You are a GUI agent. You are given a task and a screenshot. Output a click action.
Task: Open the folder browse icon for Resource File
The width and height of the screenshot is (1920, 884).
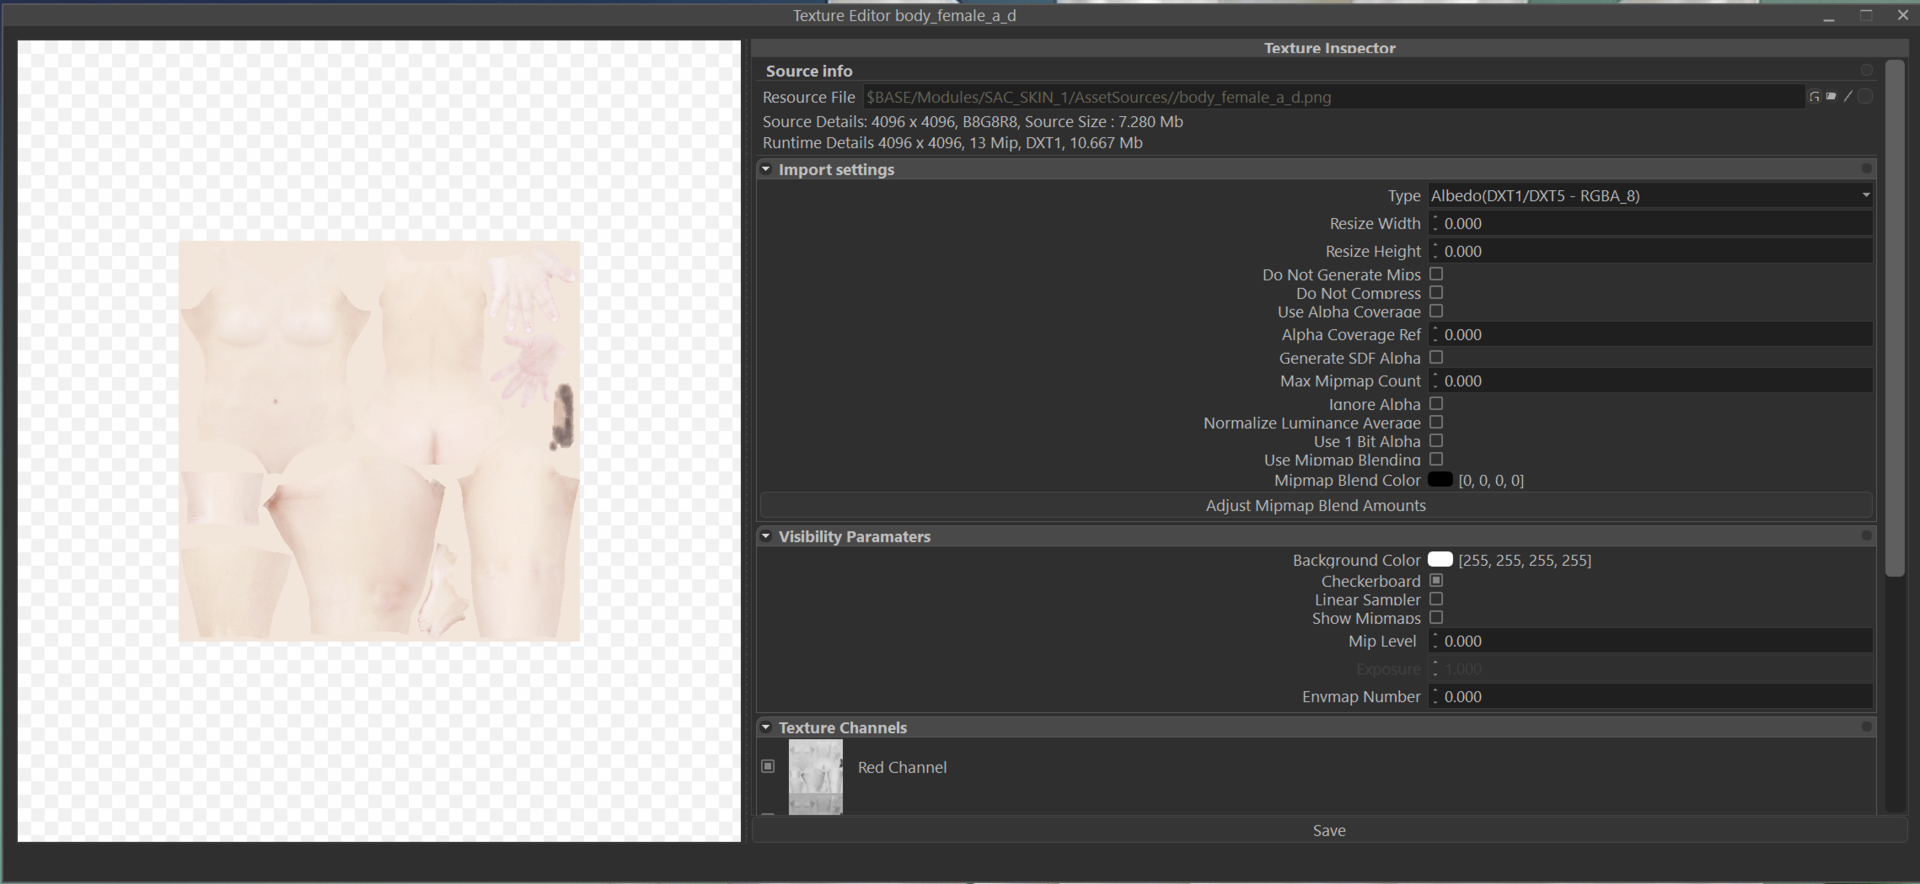pyautogui.click(x=1831, y=97)
